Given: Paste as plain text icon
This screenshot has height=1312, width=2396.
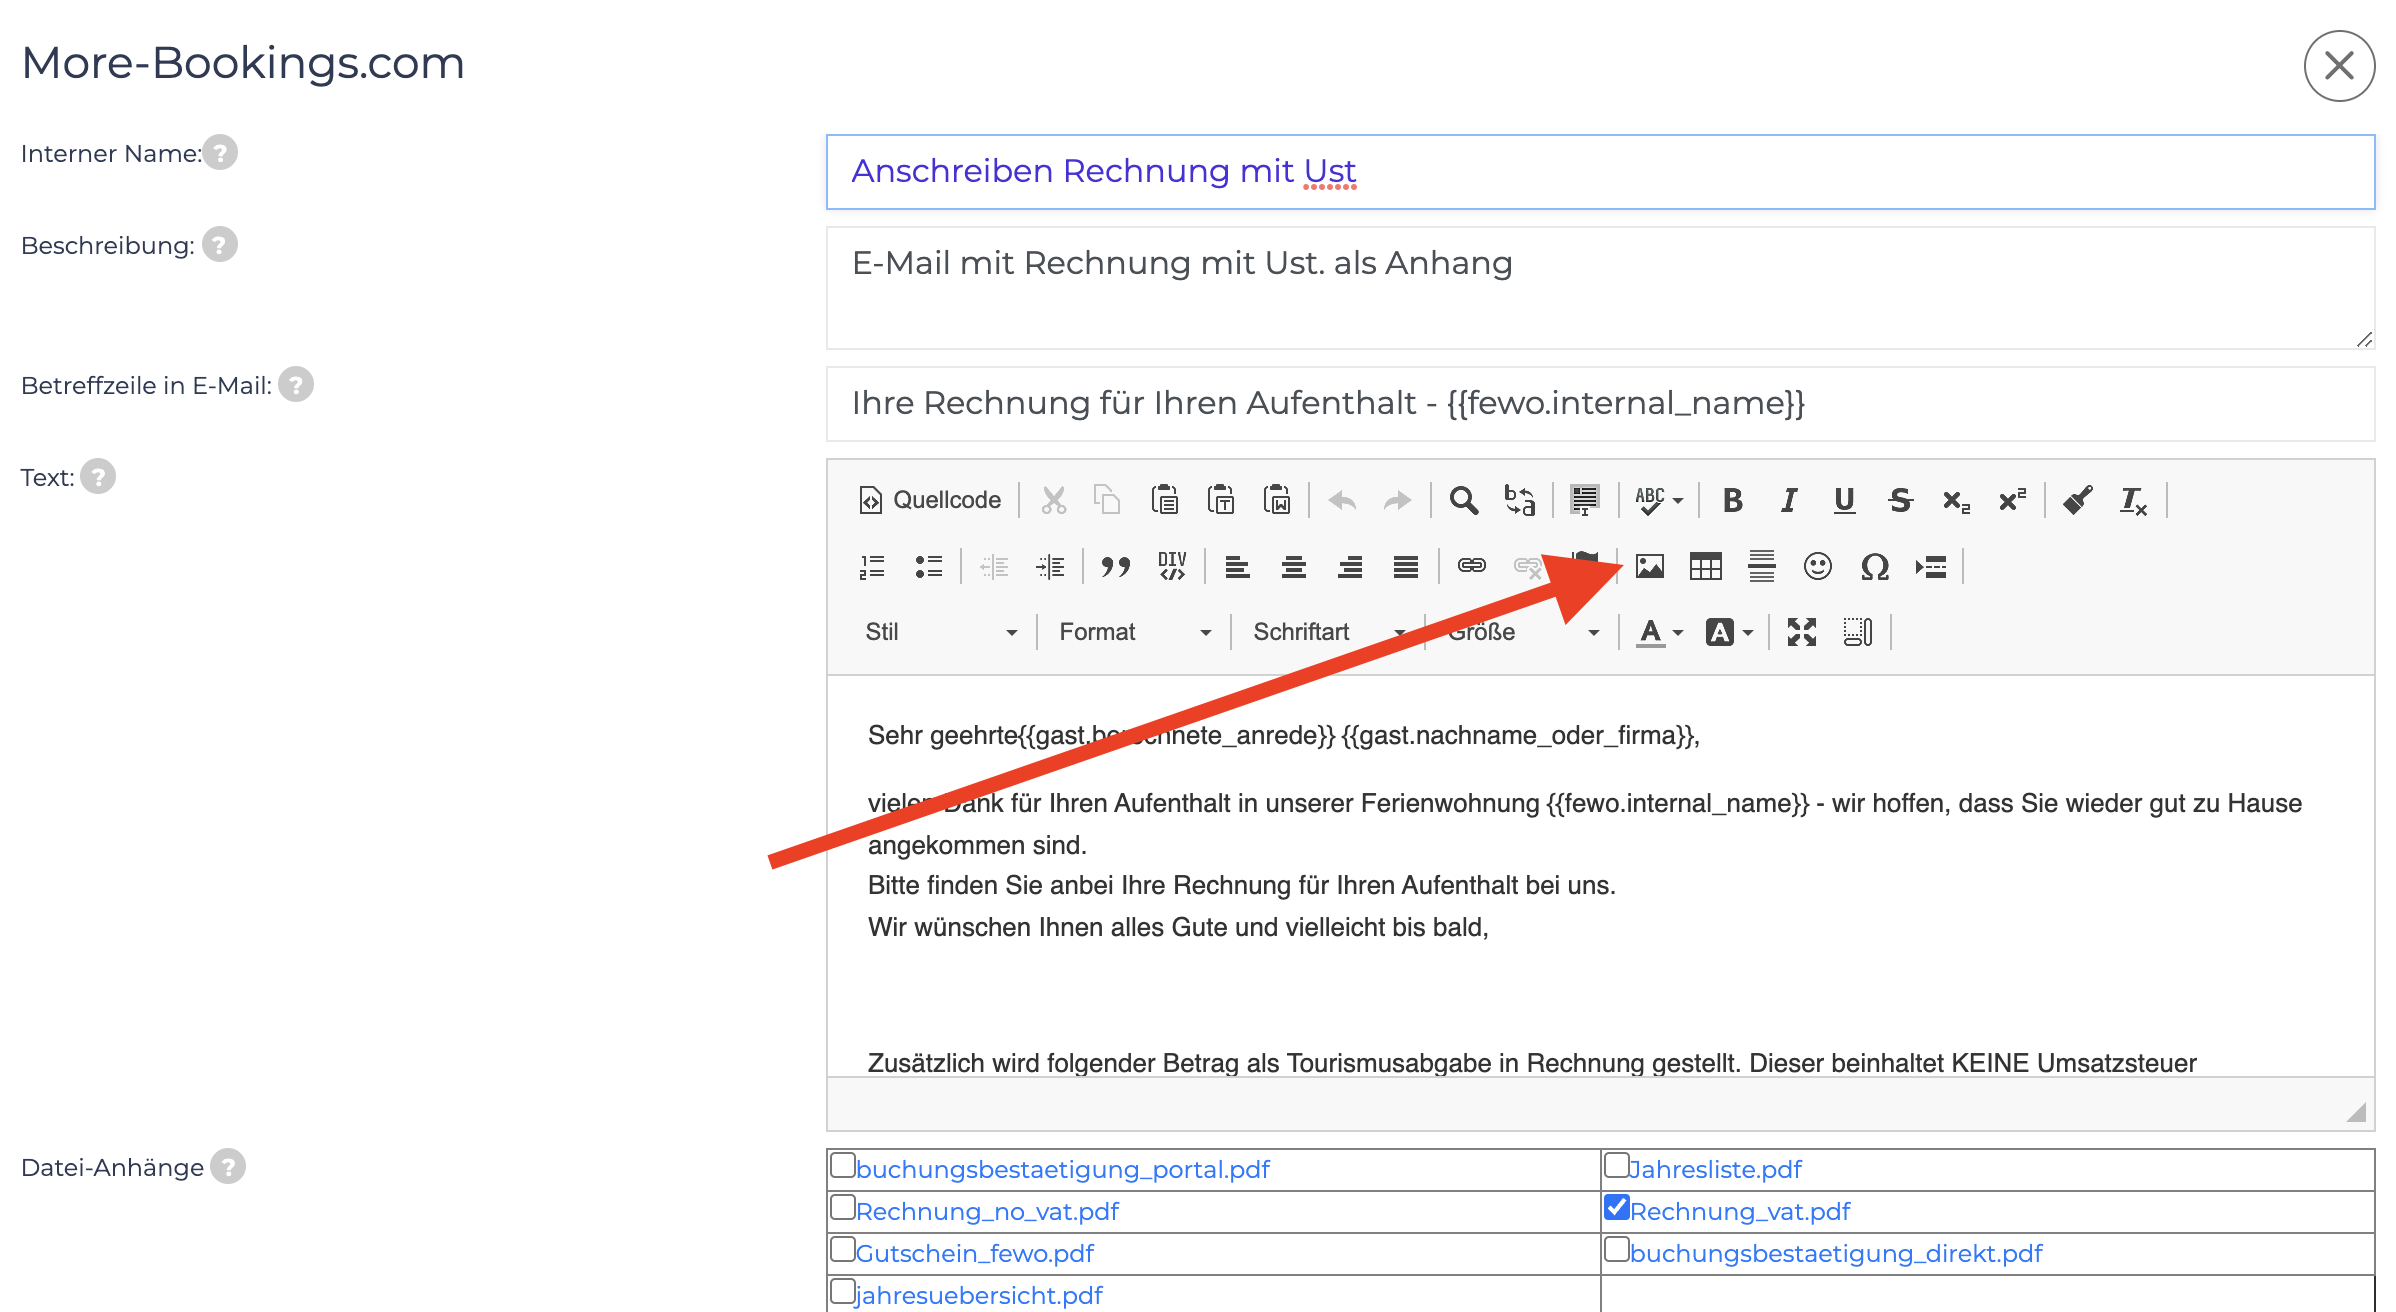Looking at the screenshot, I should [1221, 500].
